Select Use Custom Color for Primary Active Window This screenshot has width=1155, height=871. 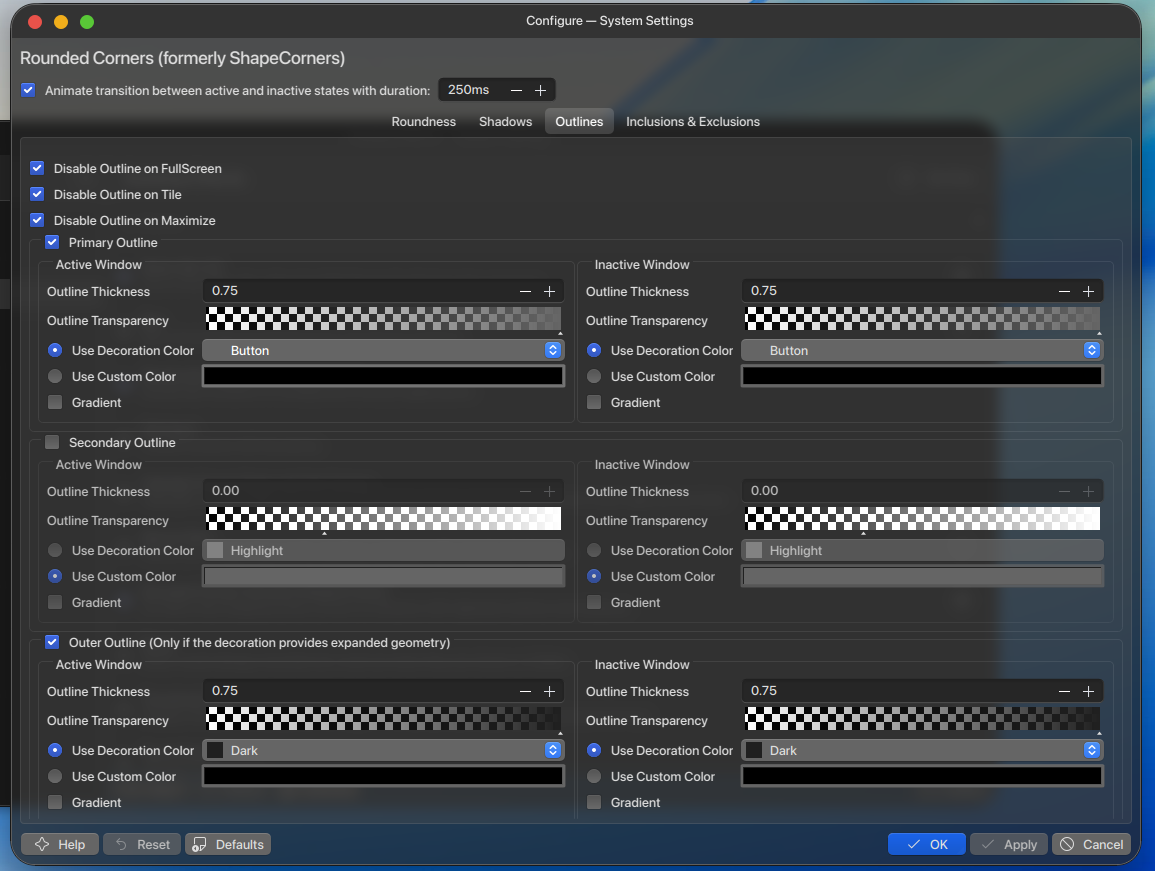tap(55, 377)
